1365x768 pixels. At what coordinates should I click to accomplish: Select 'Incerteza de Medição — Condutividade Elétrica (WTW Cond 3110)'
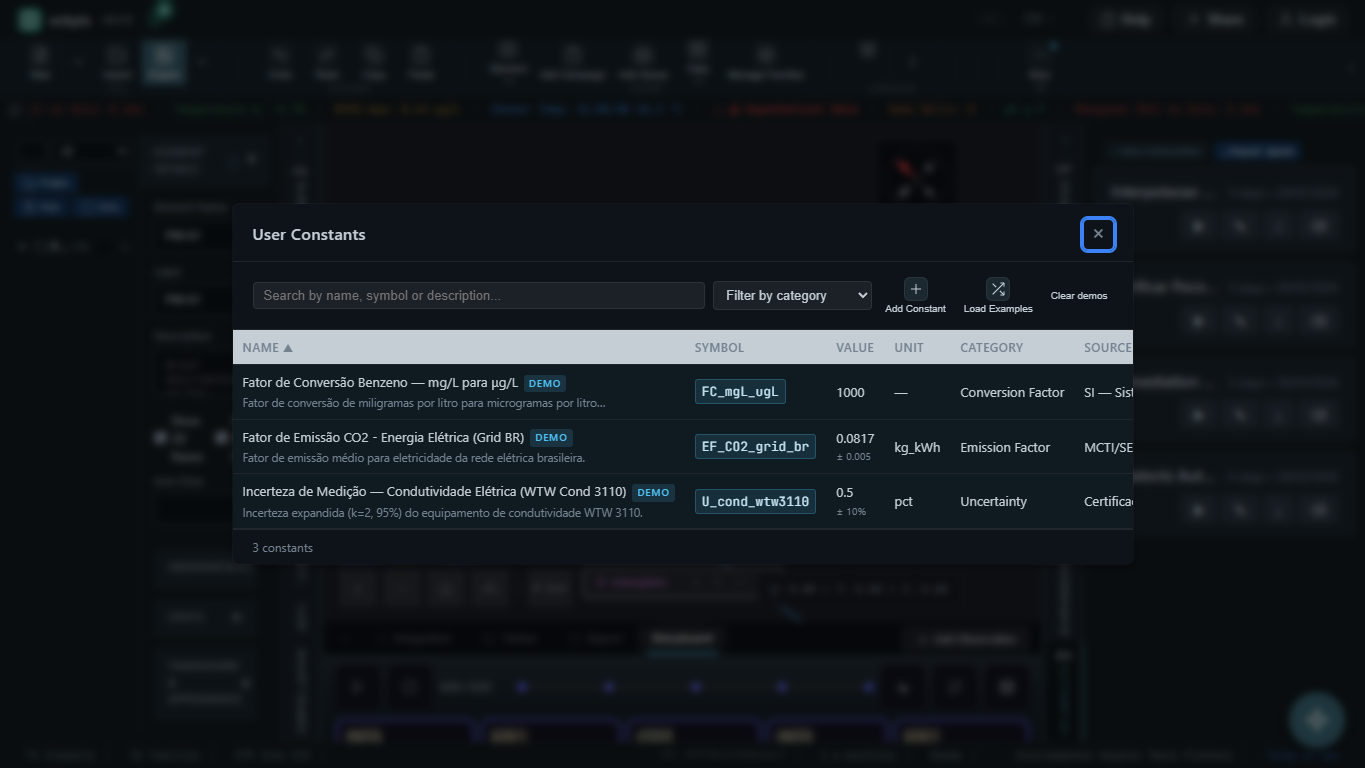[434, 492]
